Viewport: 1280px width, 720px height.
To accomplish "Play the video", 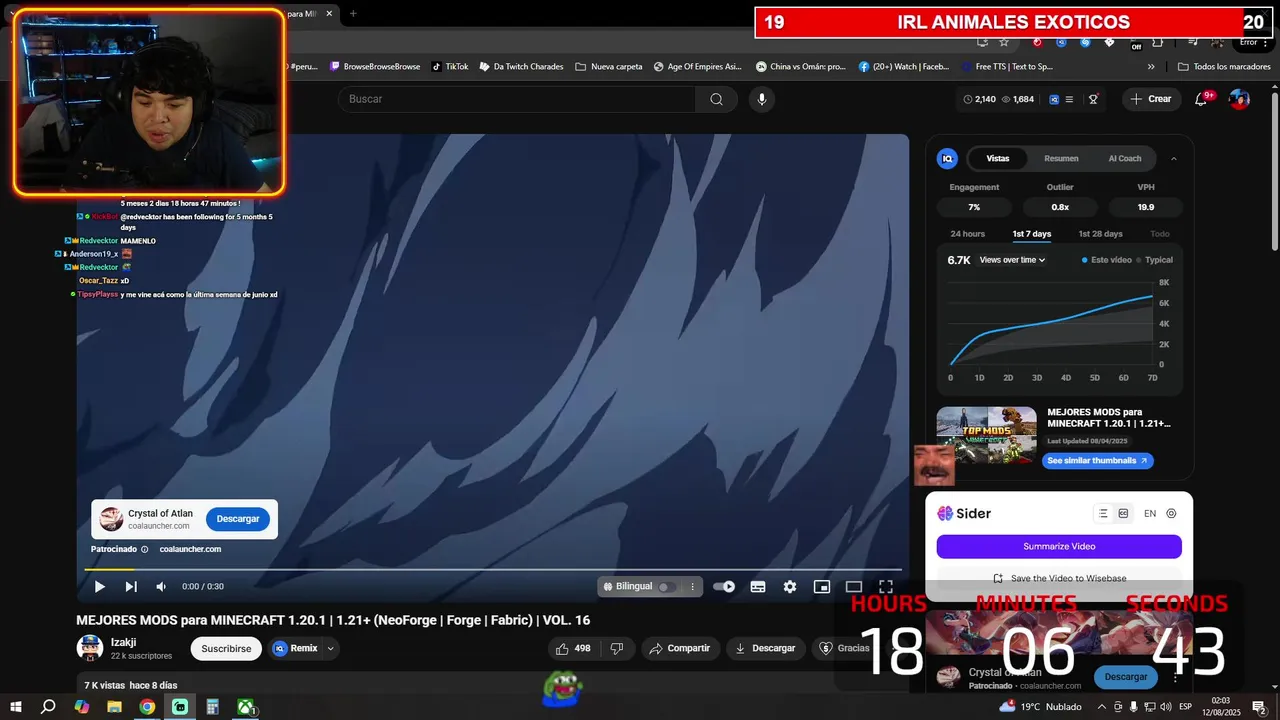I will pyautogui.click(x=99, y=587).
